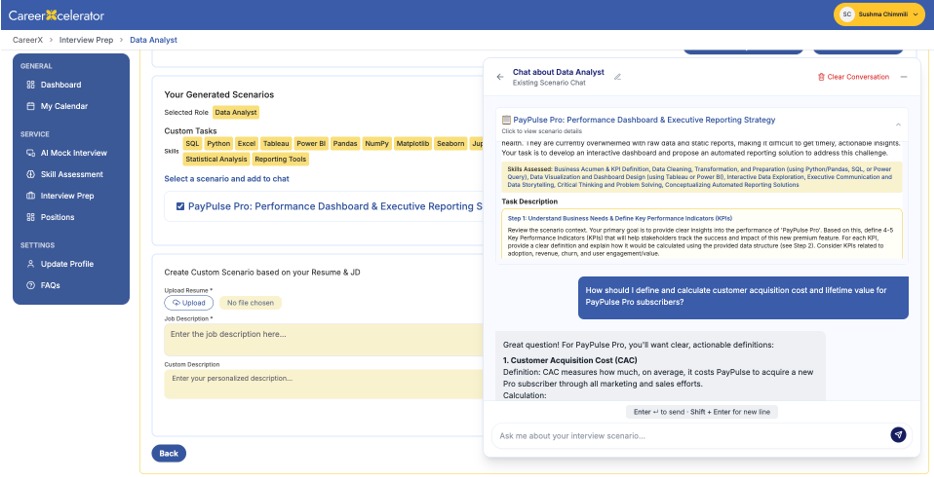Uncheck the PayPulse Pro scenario checkbox
The height and width of the screenshot is (477, 934).
point(180,207)
